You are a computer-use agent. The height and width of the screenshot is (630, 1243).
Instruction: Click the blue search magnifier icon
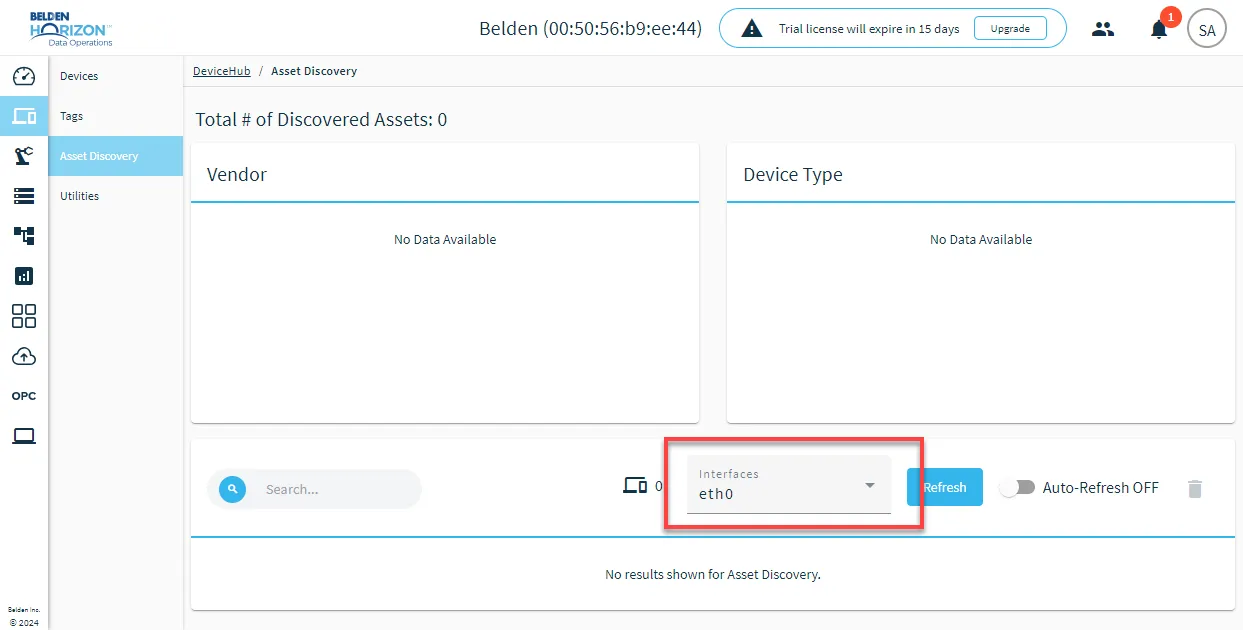[232, 489]
